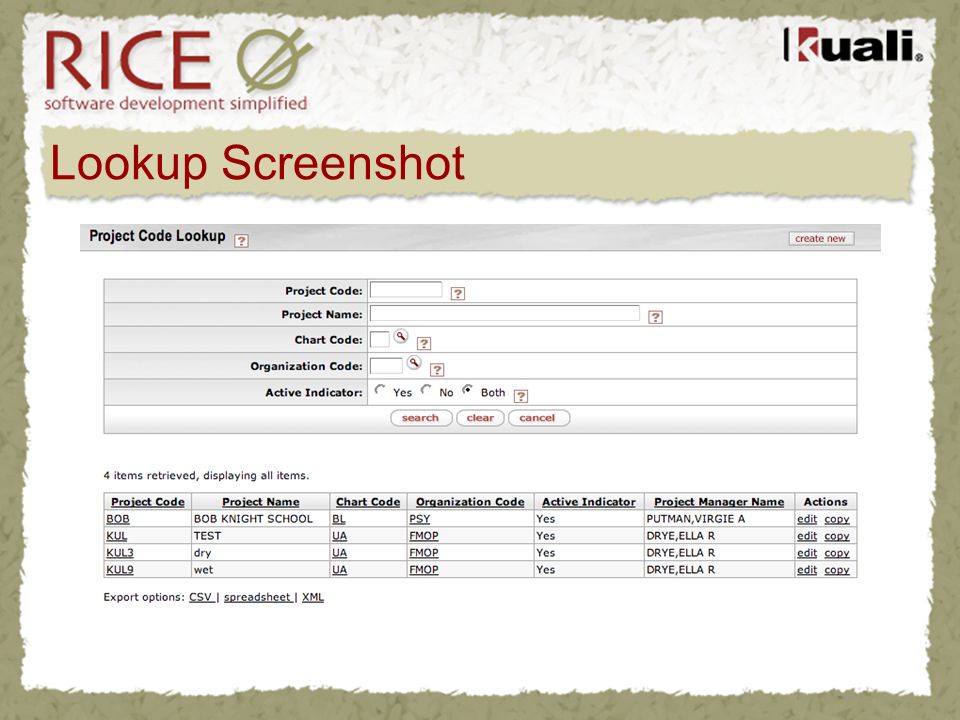Click the BOB KNIGHT SCHOOL project name

(253, 519)
